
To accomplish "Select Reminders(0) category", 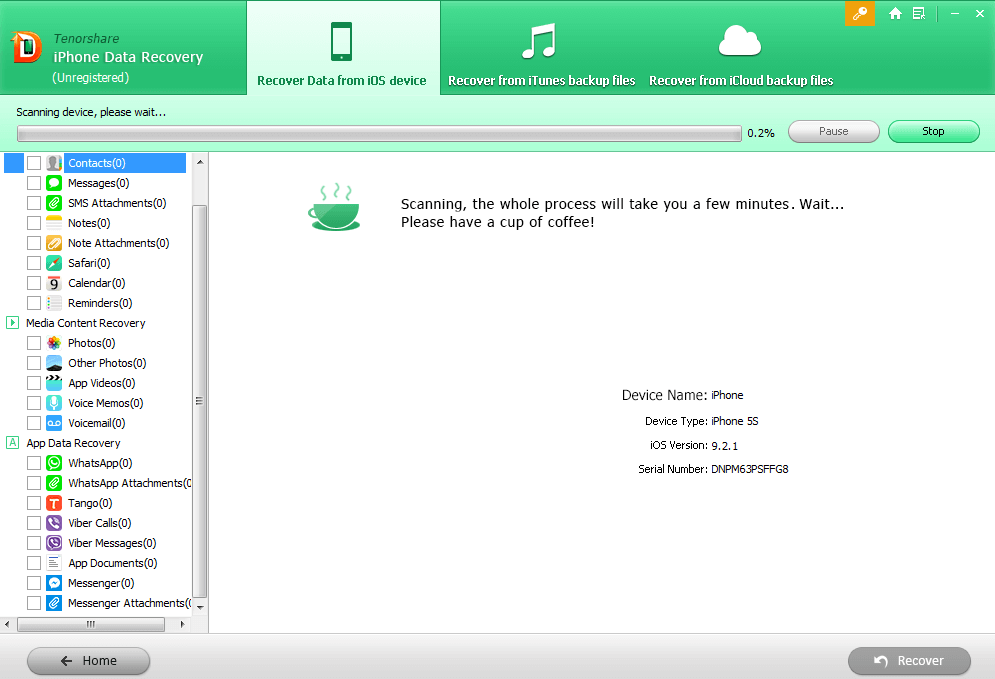I will pos(100,303).
